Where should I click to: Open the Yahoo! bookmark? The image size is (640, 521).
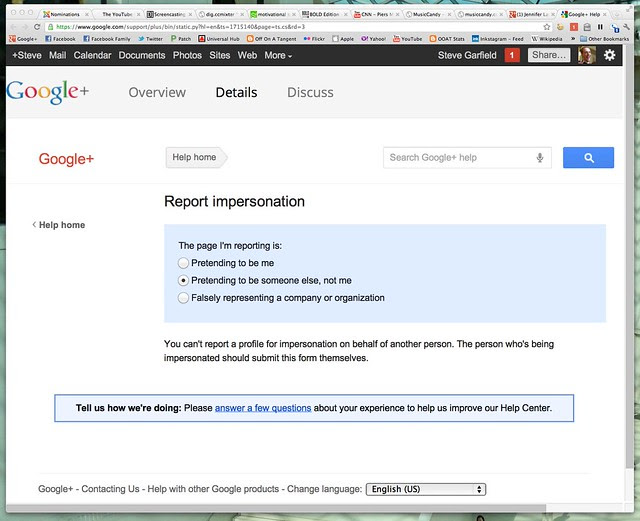click(x=373, y=39)
